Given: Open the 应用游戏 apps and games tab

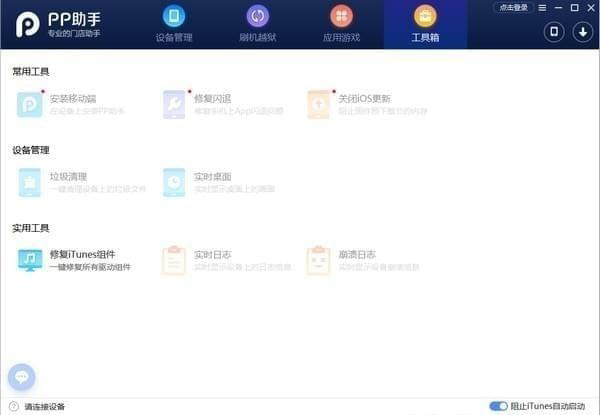Looking at the screenshot, I should pyautogui.click(x=342, y=25).
